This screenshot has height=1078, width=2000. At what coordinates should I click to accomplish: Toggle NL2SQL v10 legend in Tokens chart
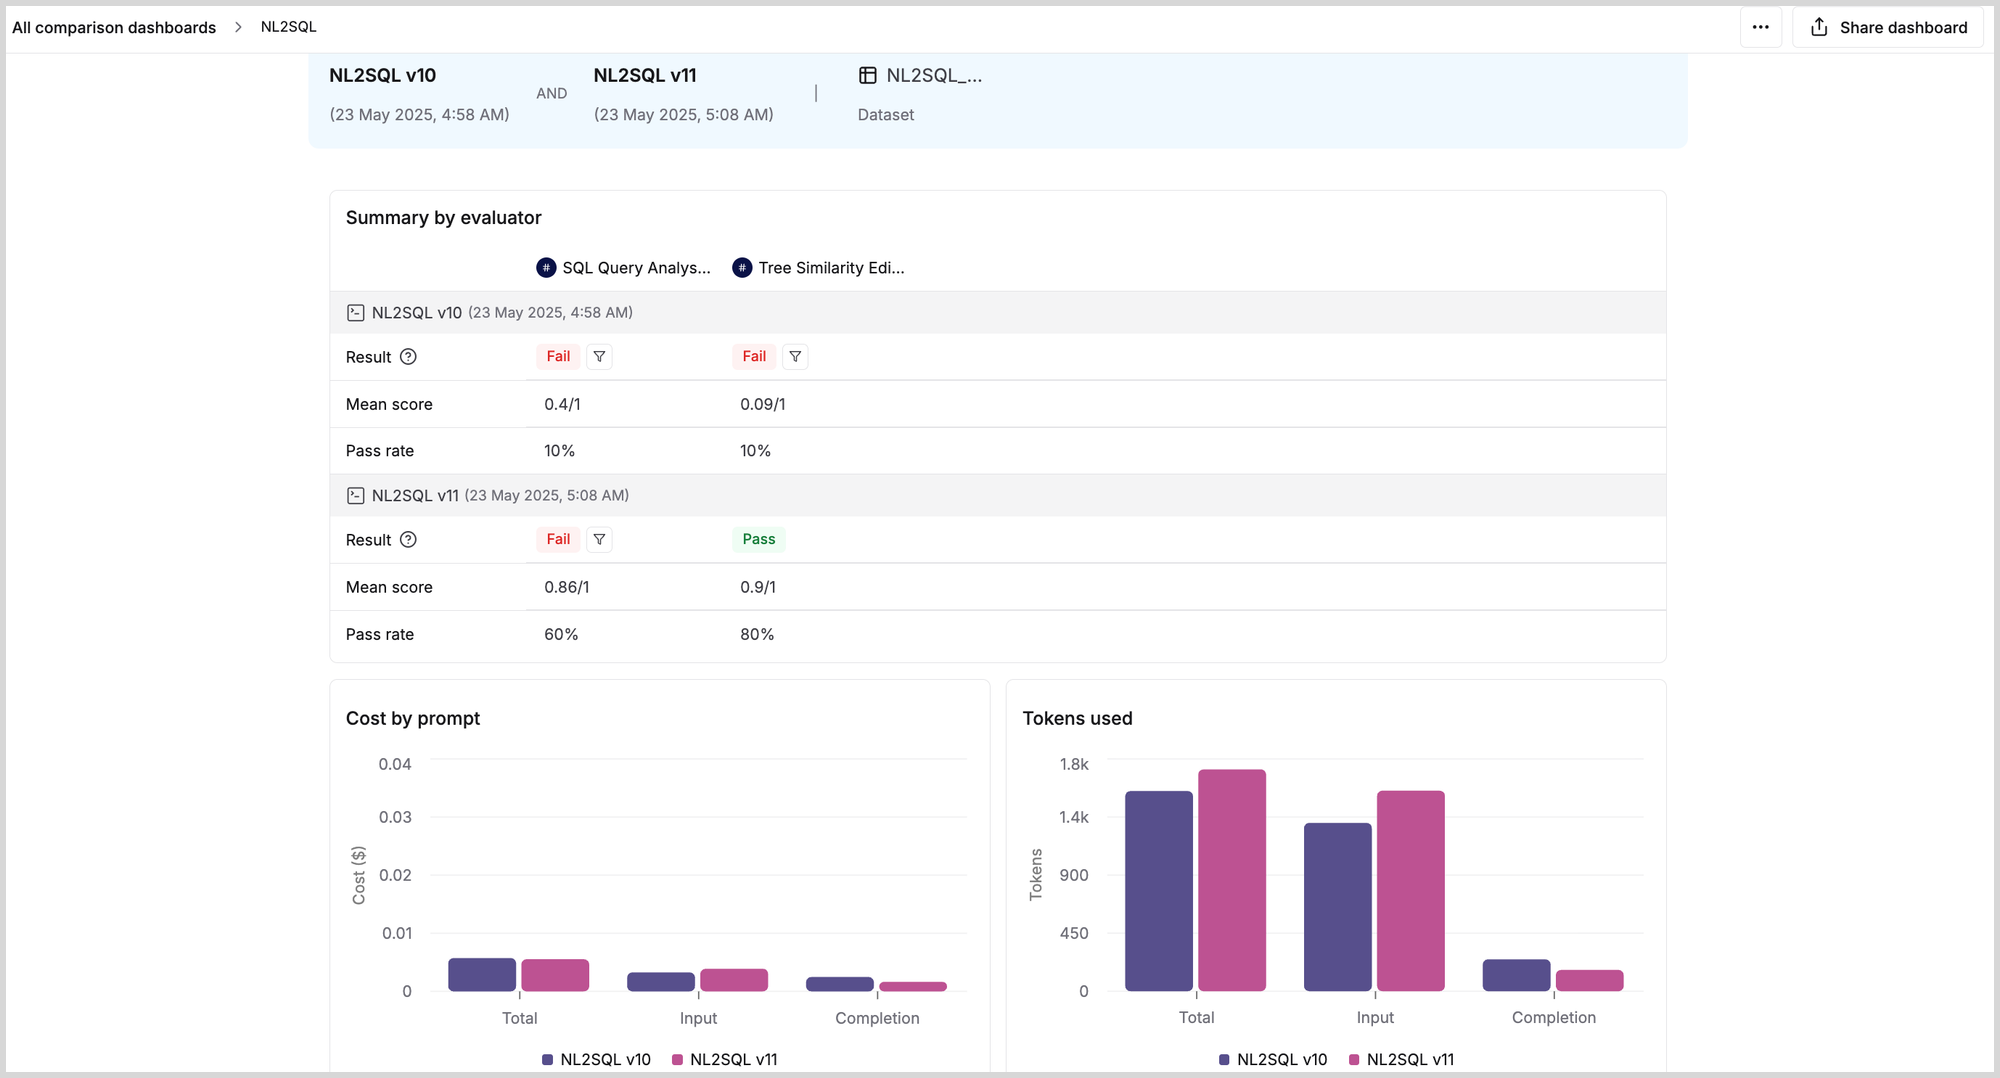pyautogui.click(x=1273, y=1059)
